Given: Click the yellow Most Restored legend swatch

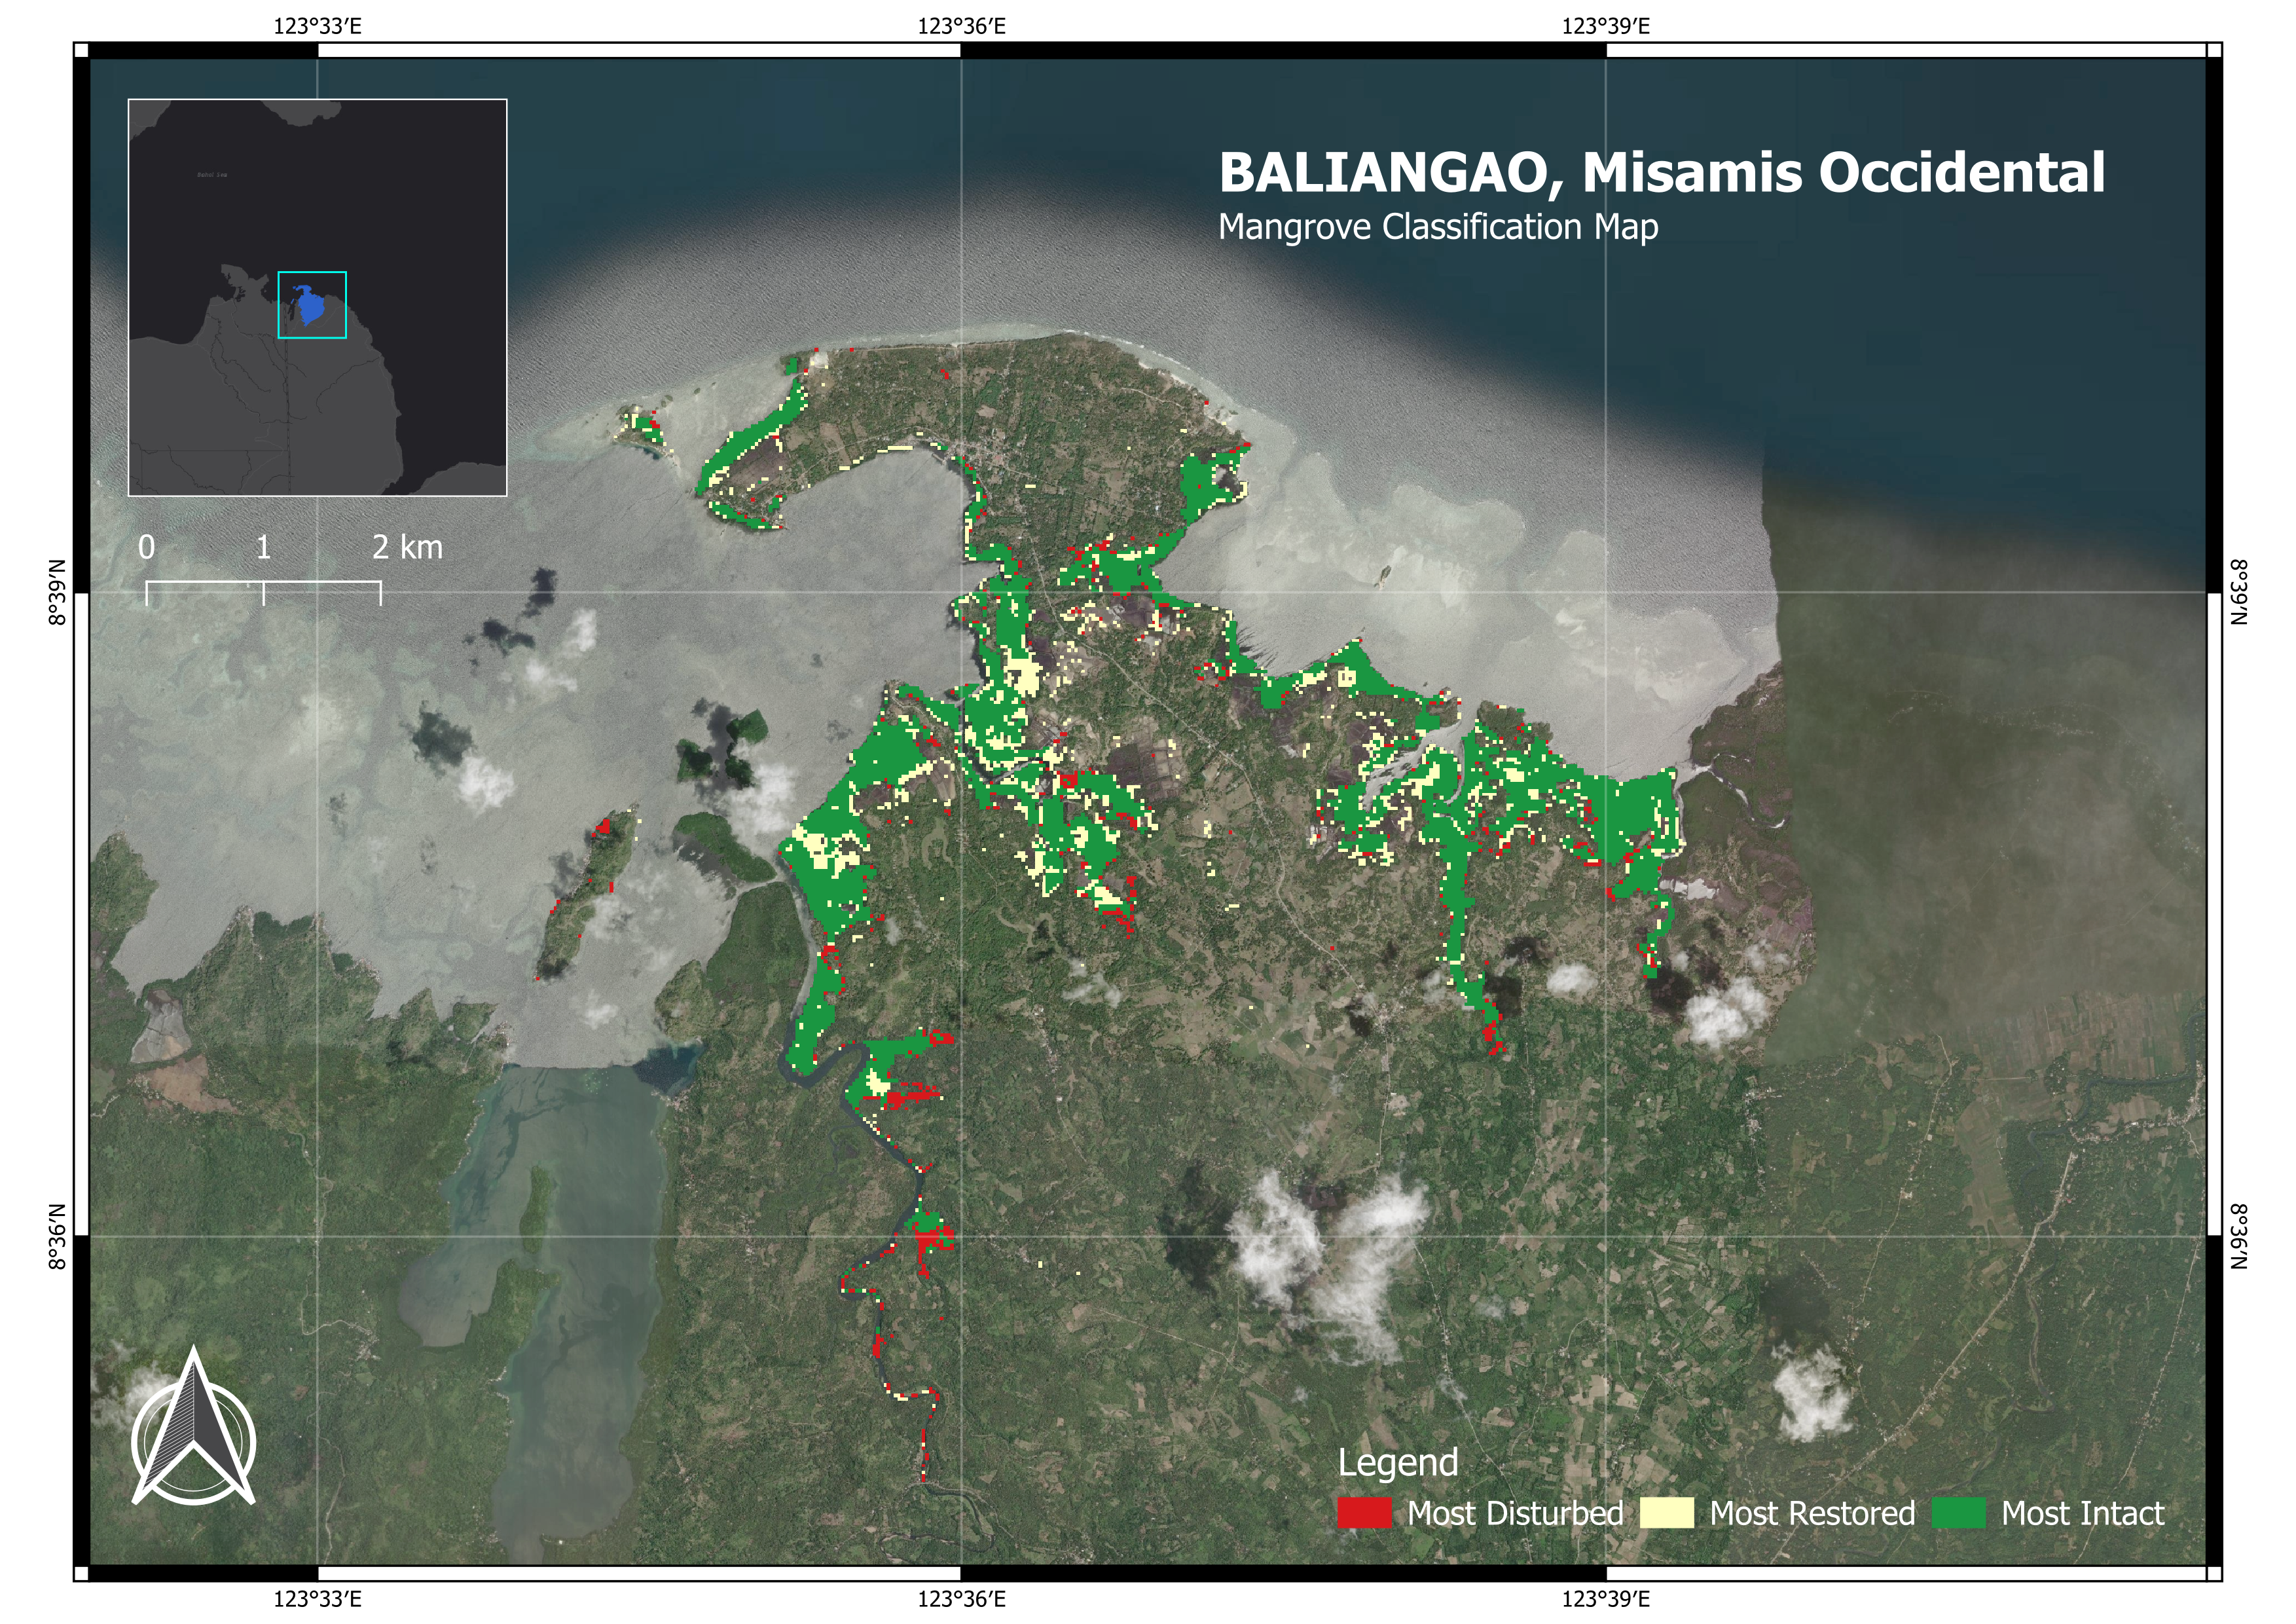Looking at the screenshot, I should point(1667,1513).
